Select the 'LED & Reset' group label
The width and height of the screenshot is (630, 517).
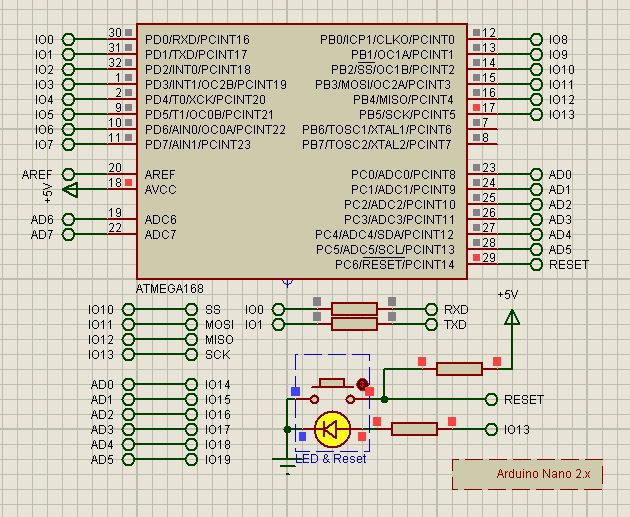(x=331, y=459)
